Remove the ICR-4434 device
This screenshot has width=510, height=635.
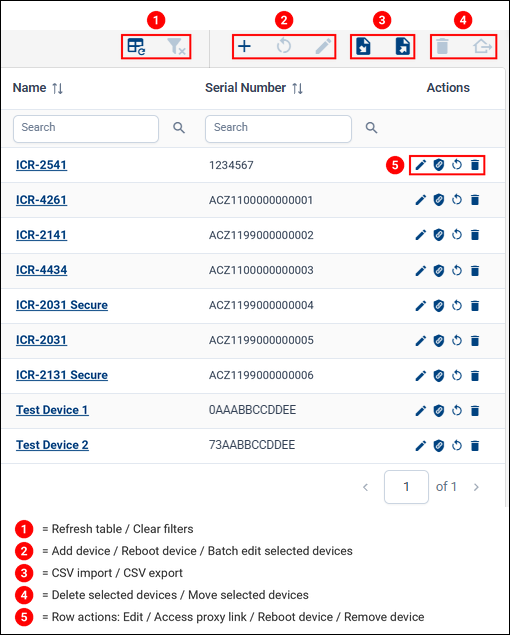475,271
